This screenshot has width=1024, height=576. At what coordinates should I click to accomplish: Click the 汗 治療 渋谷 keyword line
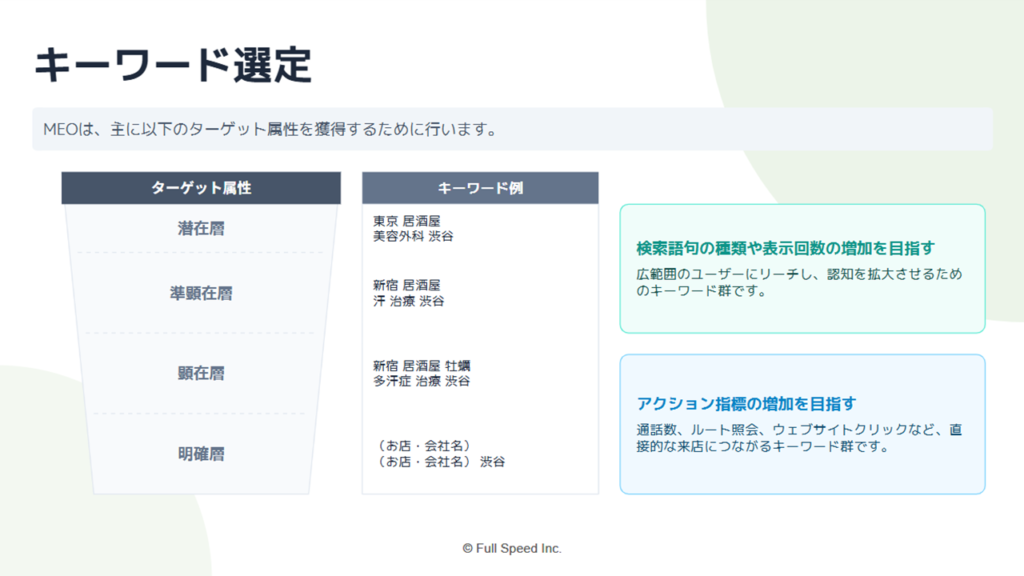pyautogui.click(x=409, y=301)
